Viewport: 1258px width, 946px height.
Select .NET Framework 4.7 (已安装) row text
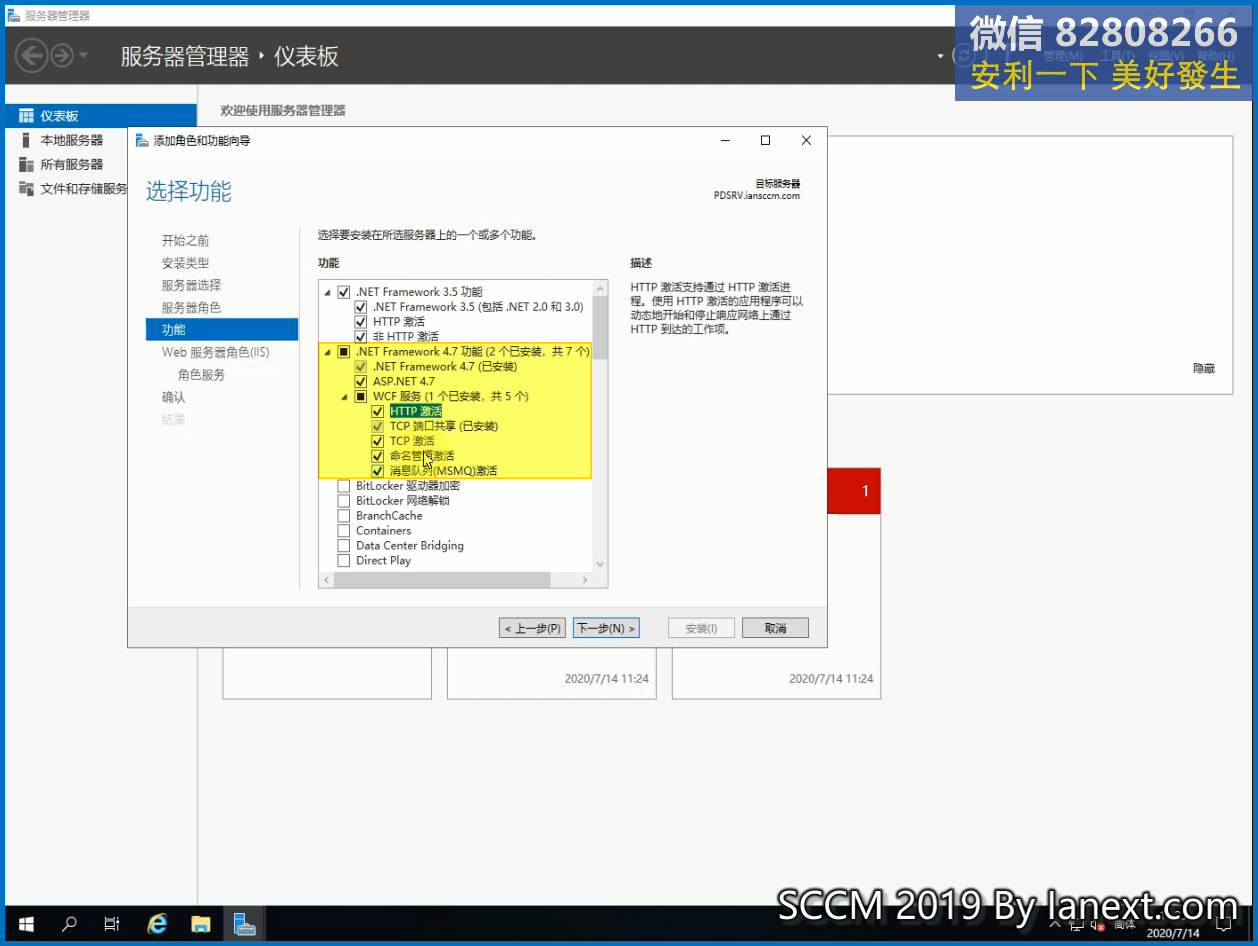[444, 367]
